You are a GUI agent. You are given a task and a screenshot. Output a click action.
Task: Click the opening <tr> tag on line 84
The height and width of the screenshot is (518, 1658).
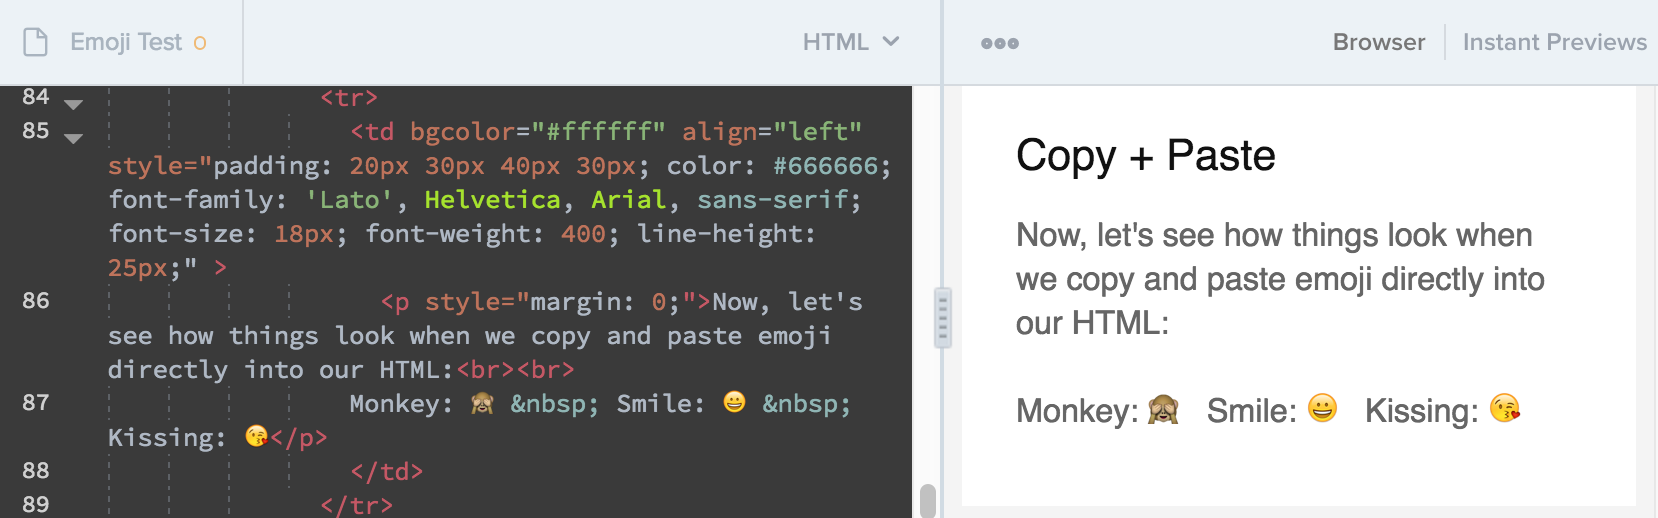349,98
